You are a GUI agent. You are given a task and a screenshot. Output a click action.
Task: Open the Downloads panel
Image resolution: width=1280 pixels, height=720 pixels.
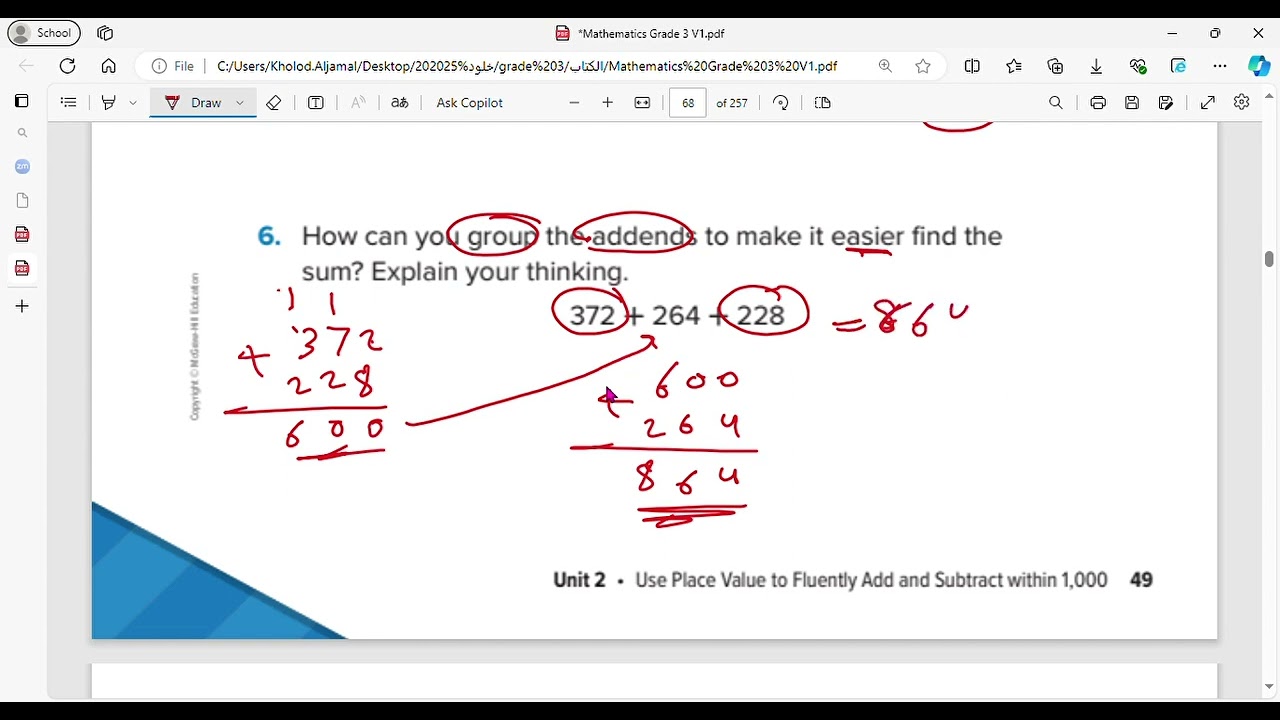click(x=1096, y=66)
